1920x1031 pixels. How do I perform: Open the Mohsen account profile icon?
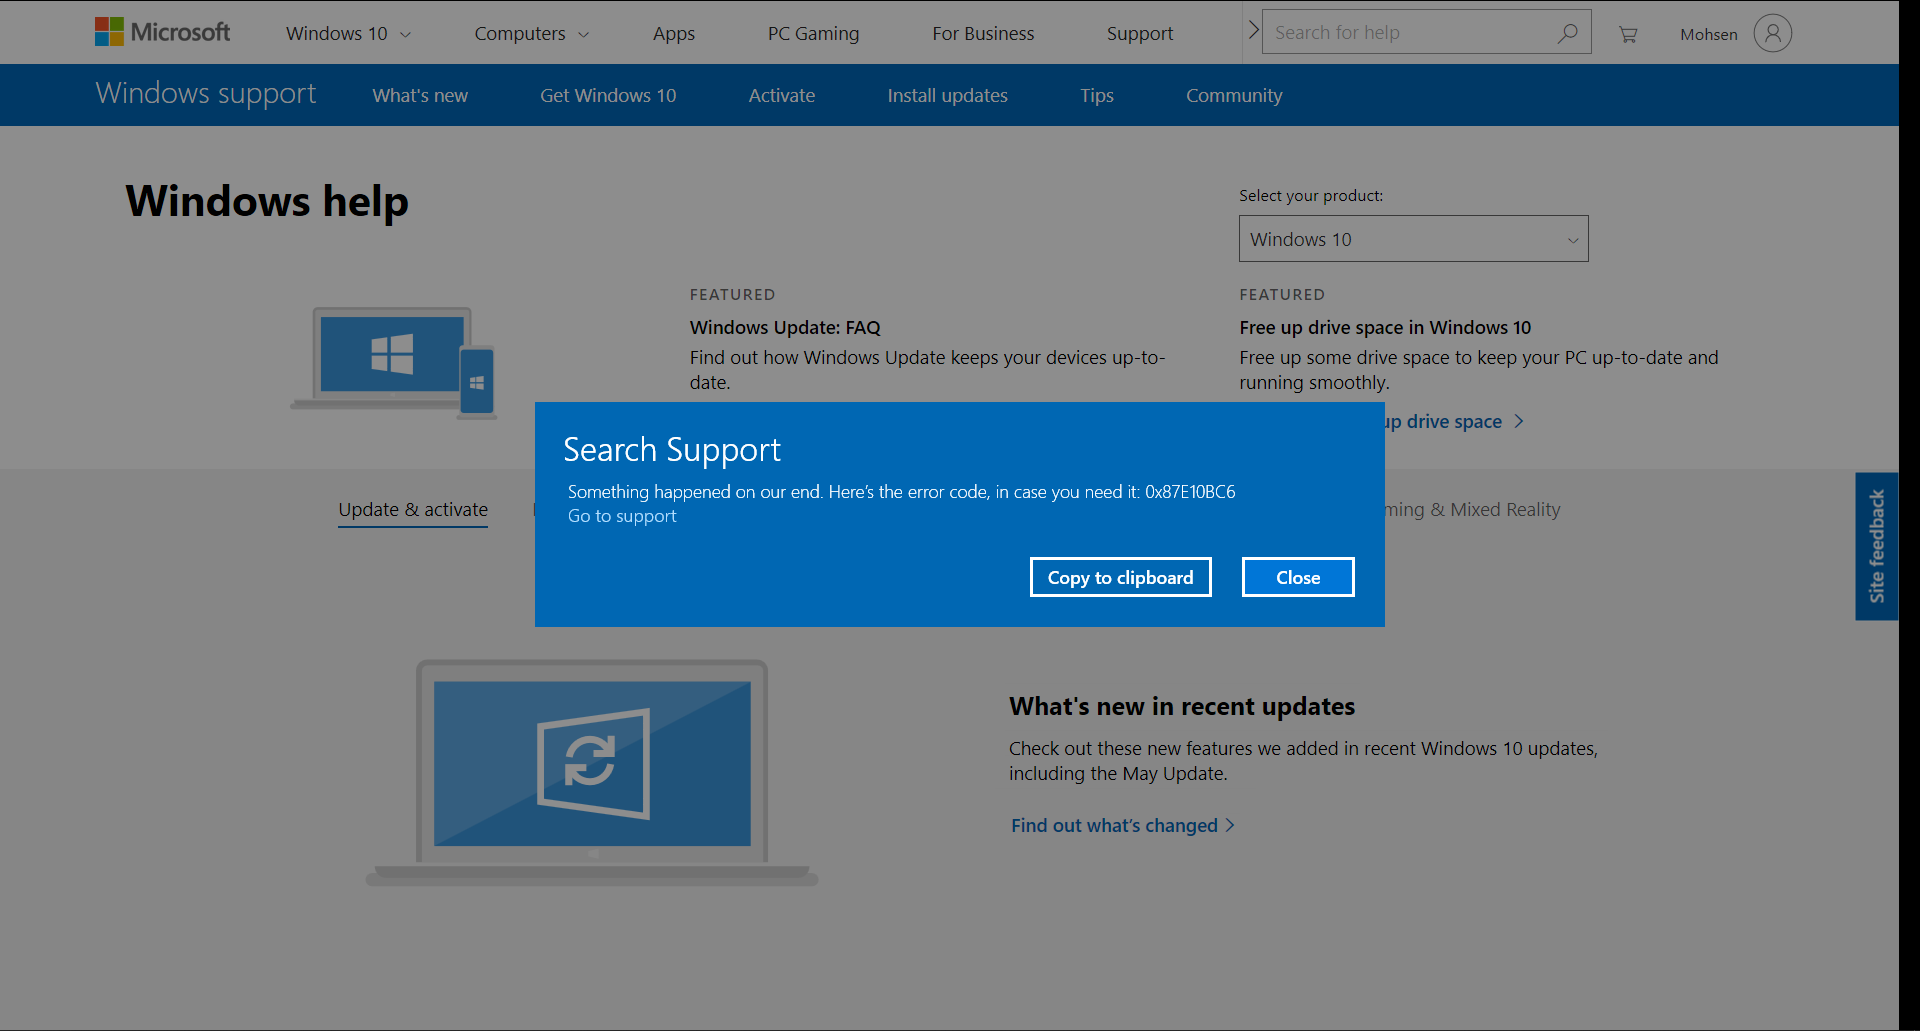pyautogui.click(x=1772, y=33)
